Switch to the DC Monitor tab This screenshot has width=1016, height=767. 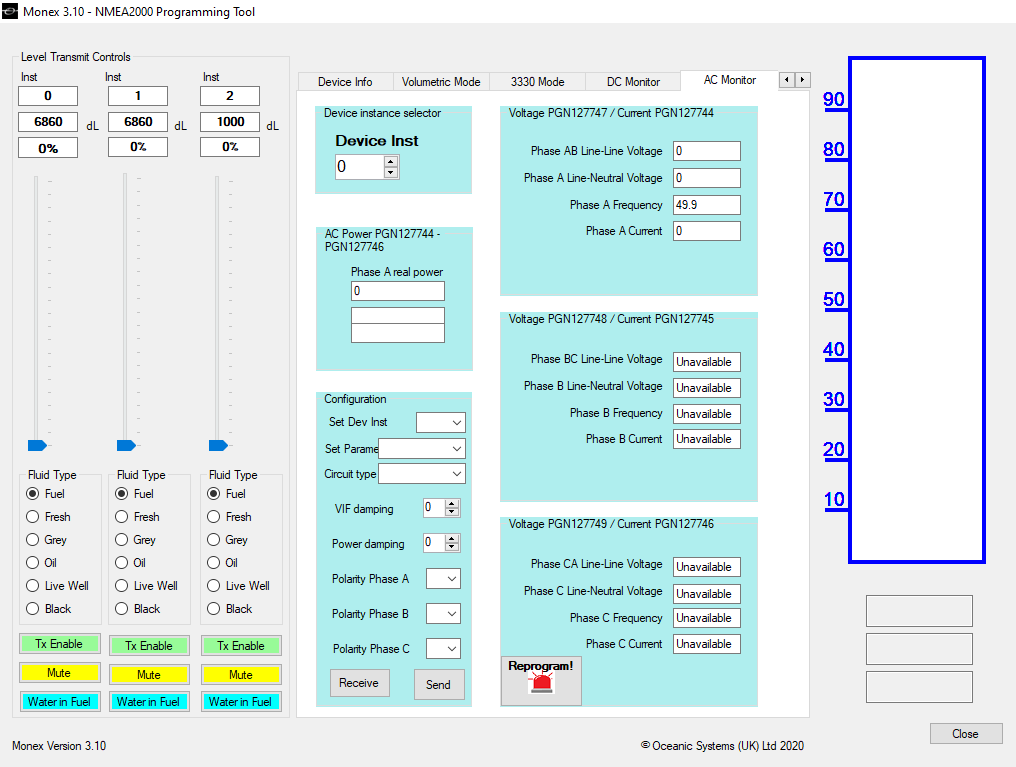click(x=633, y=82)
